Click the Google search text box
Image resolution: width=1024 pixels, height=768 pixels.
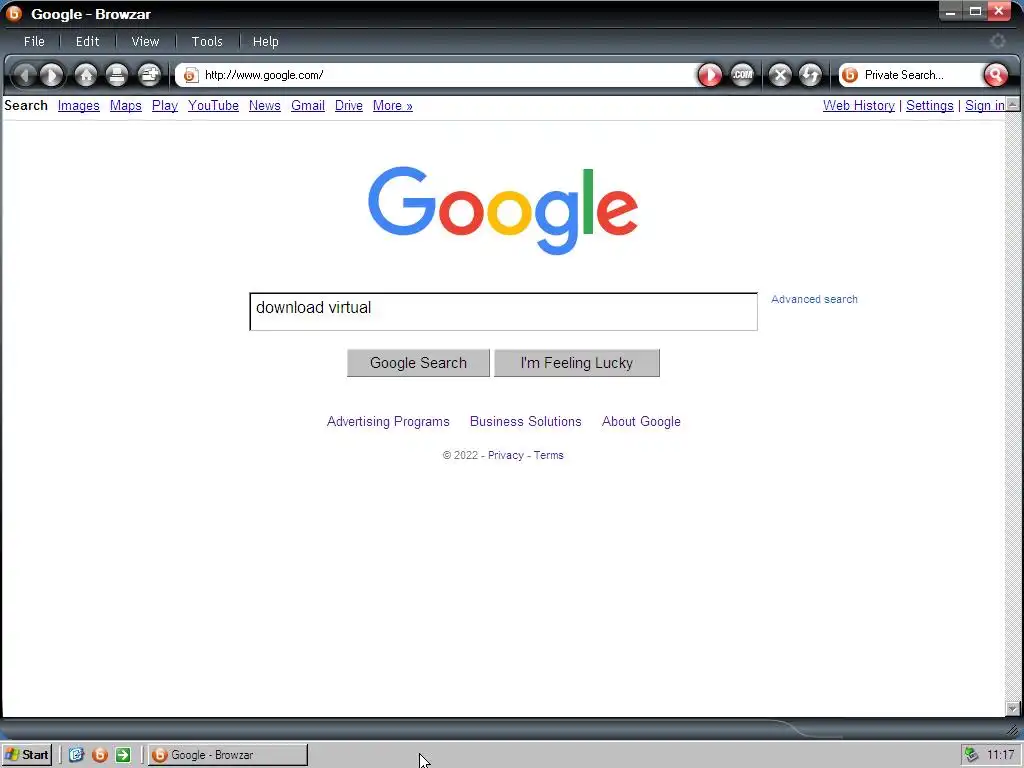(x=504, y=312)
